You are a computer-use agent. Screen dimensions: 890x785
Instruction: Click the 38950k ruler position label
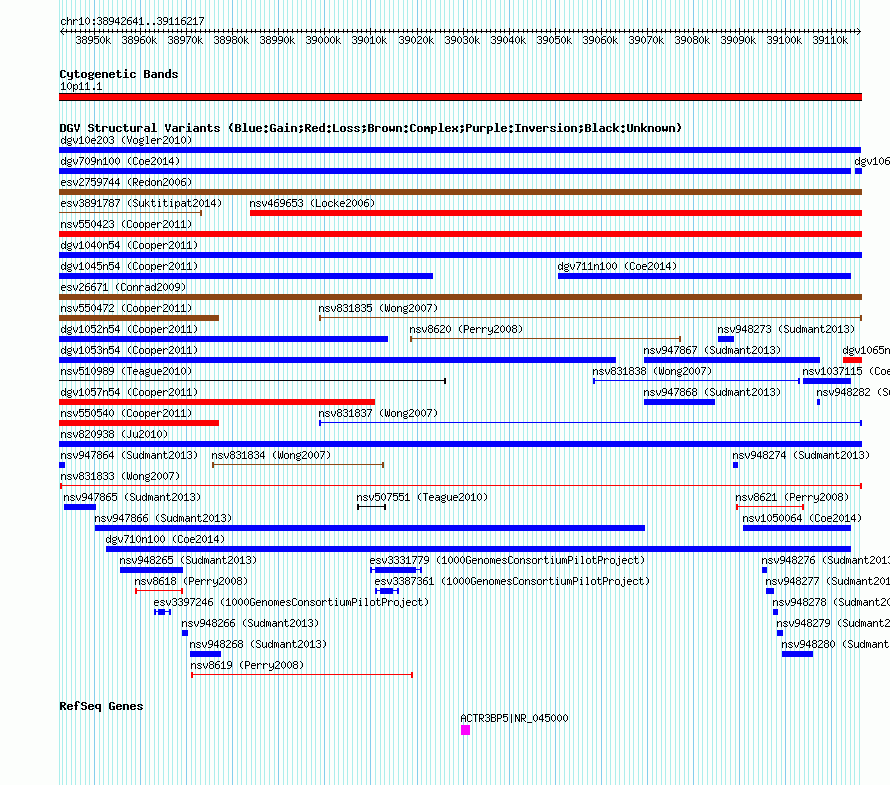click(x=93, y=40)
